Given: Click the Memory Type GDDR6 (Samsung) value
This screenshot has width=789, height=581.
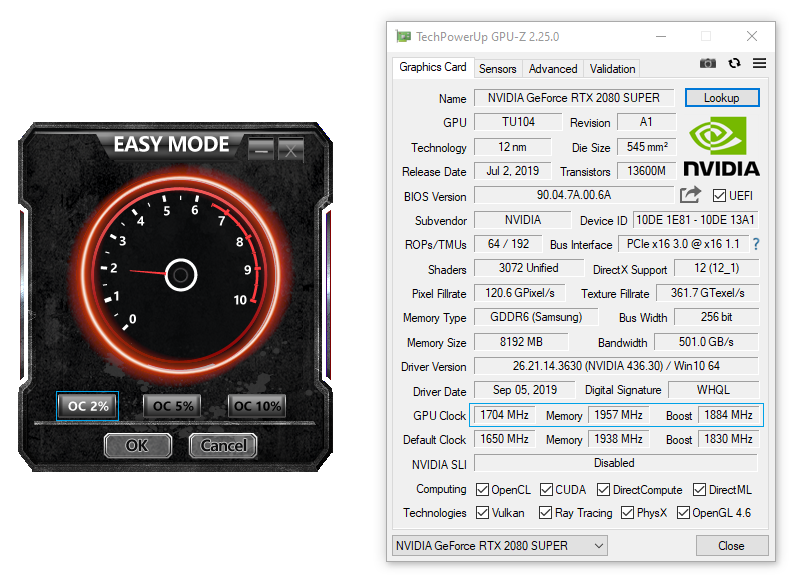Looking at the screenshot, I should [536, 317].
